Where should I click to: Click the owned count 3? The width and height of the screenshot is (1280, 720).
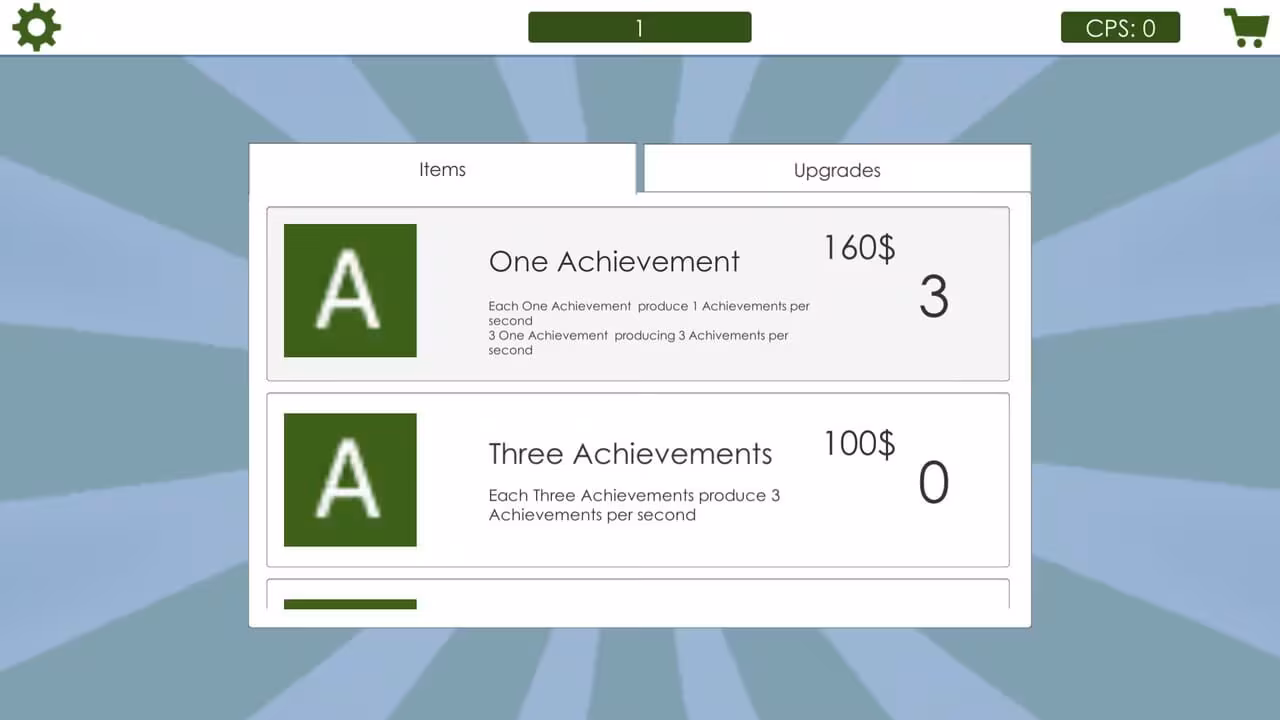[x=933, y=297]
